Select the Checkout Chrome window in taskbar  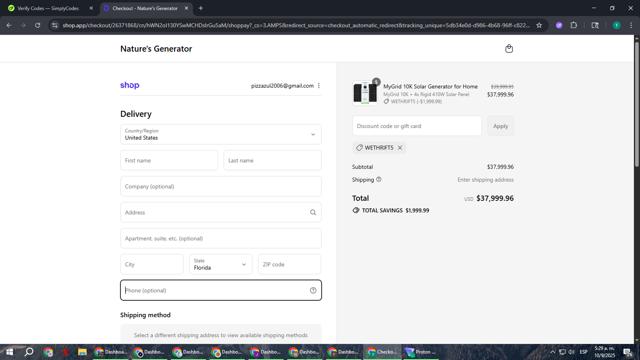point(382,352)
